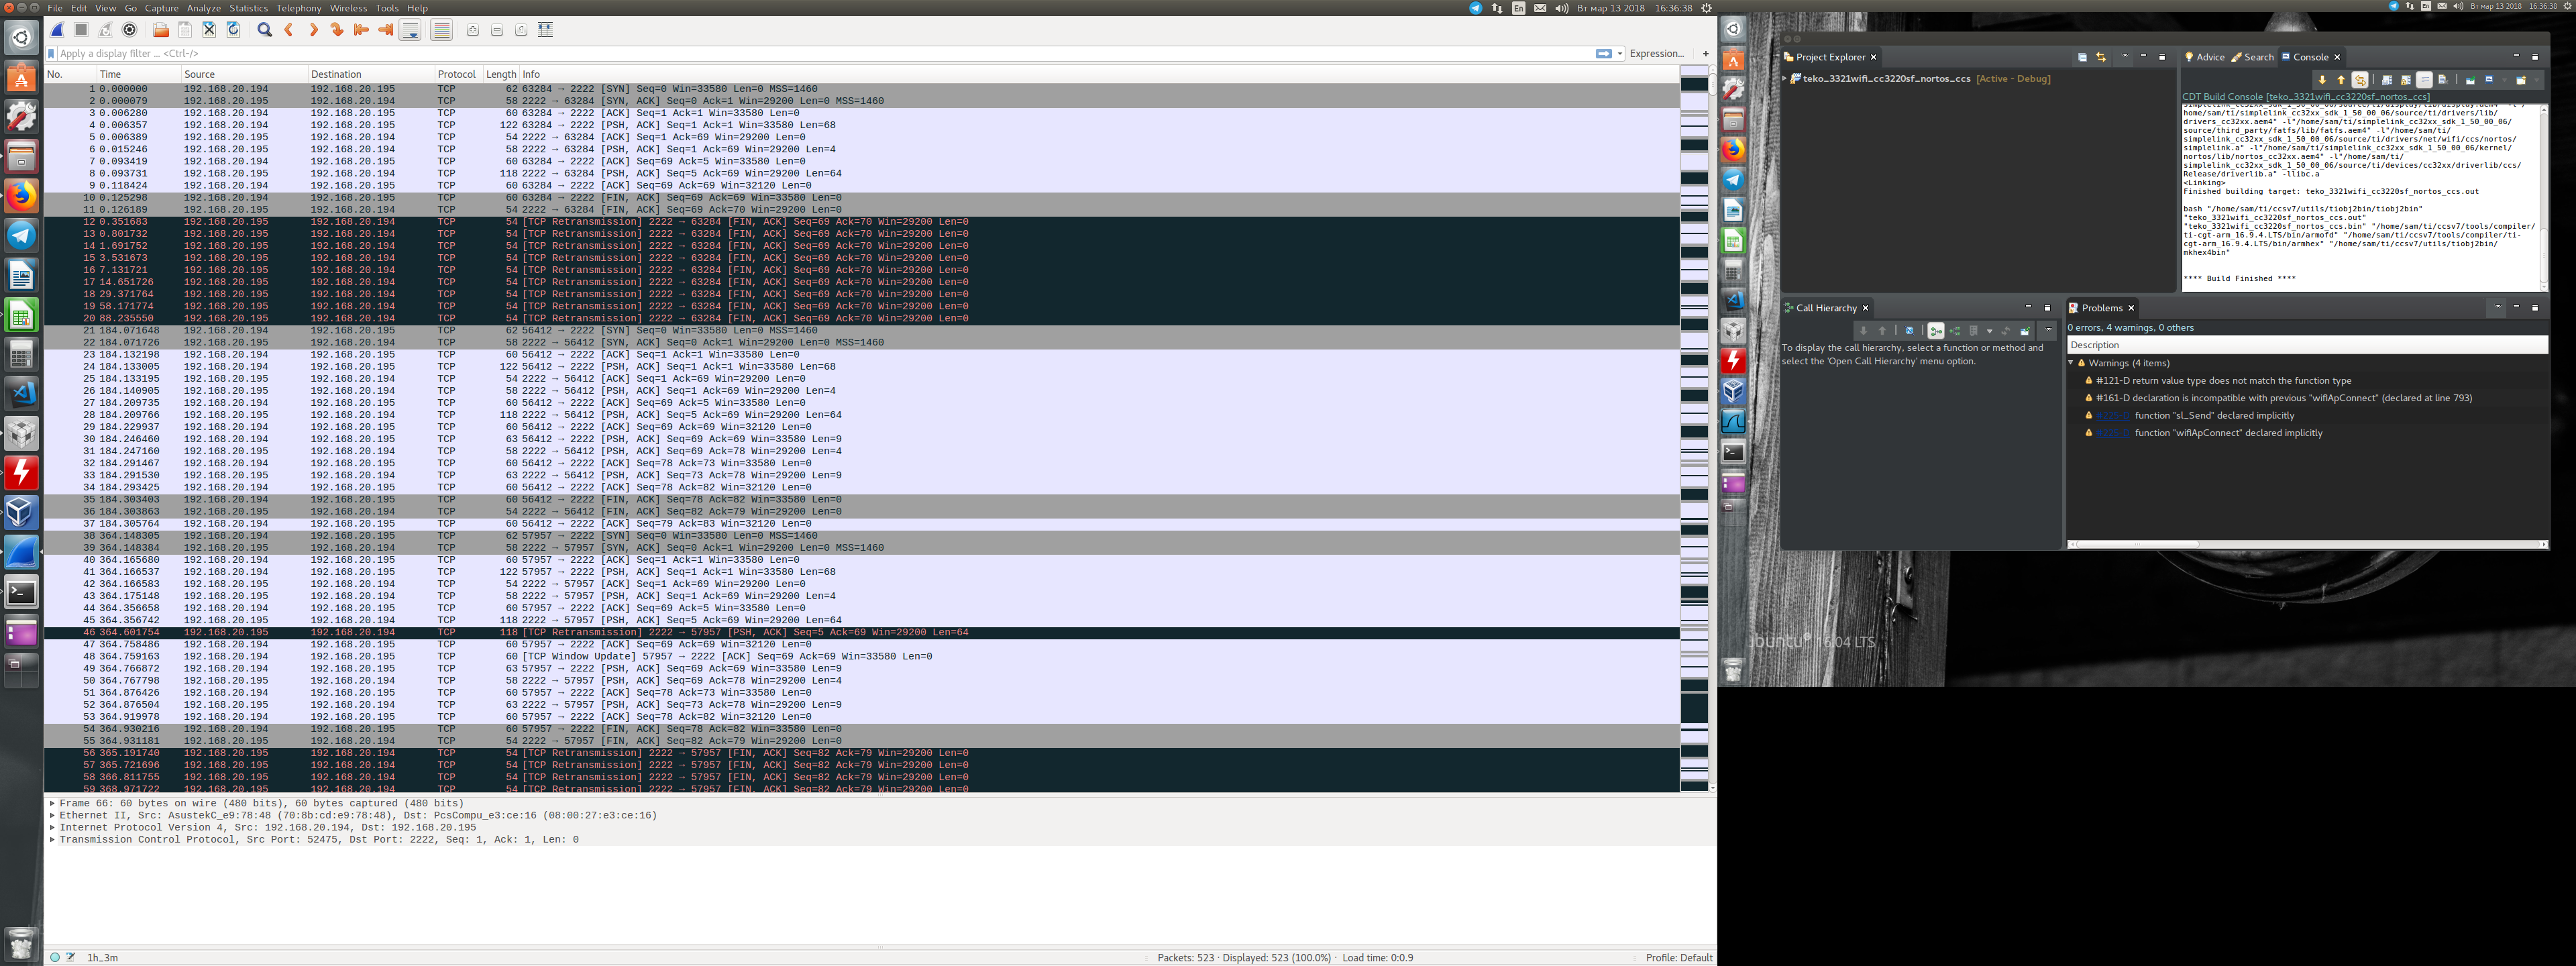Toggle auto scroll during live capture

(x=410, y=30)
